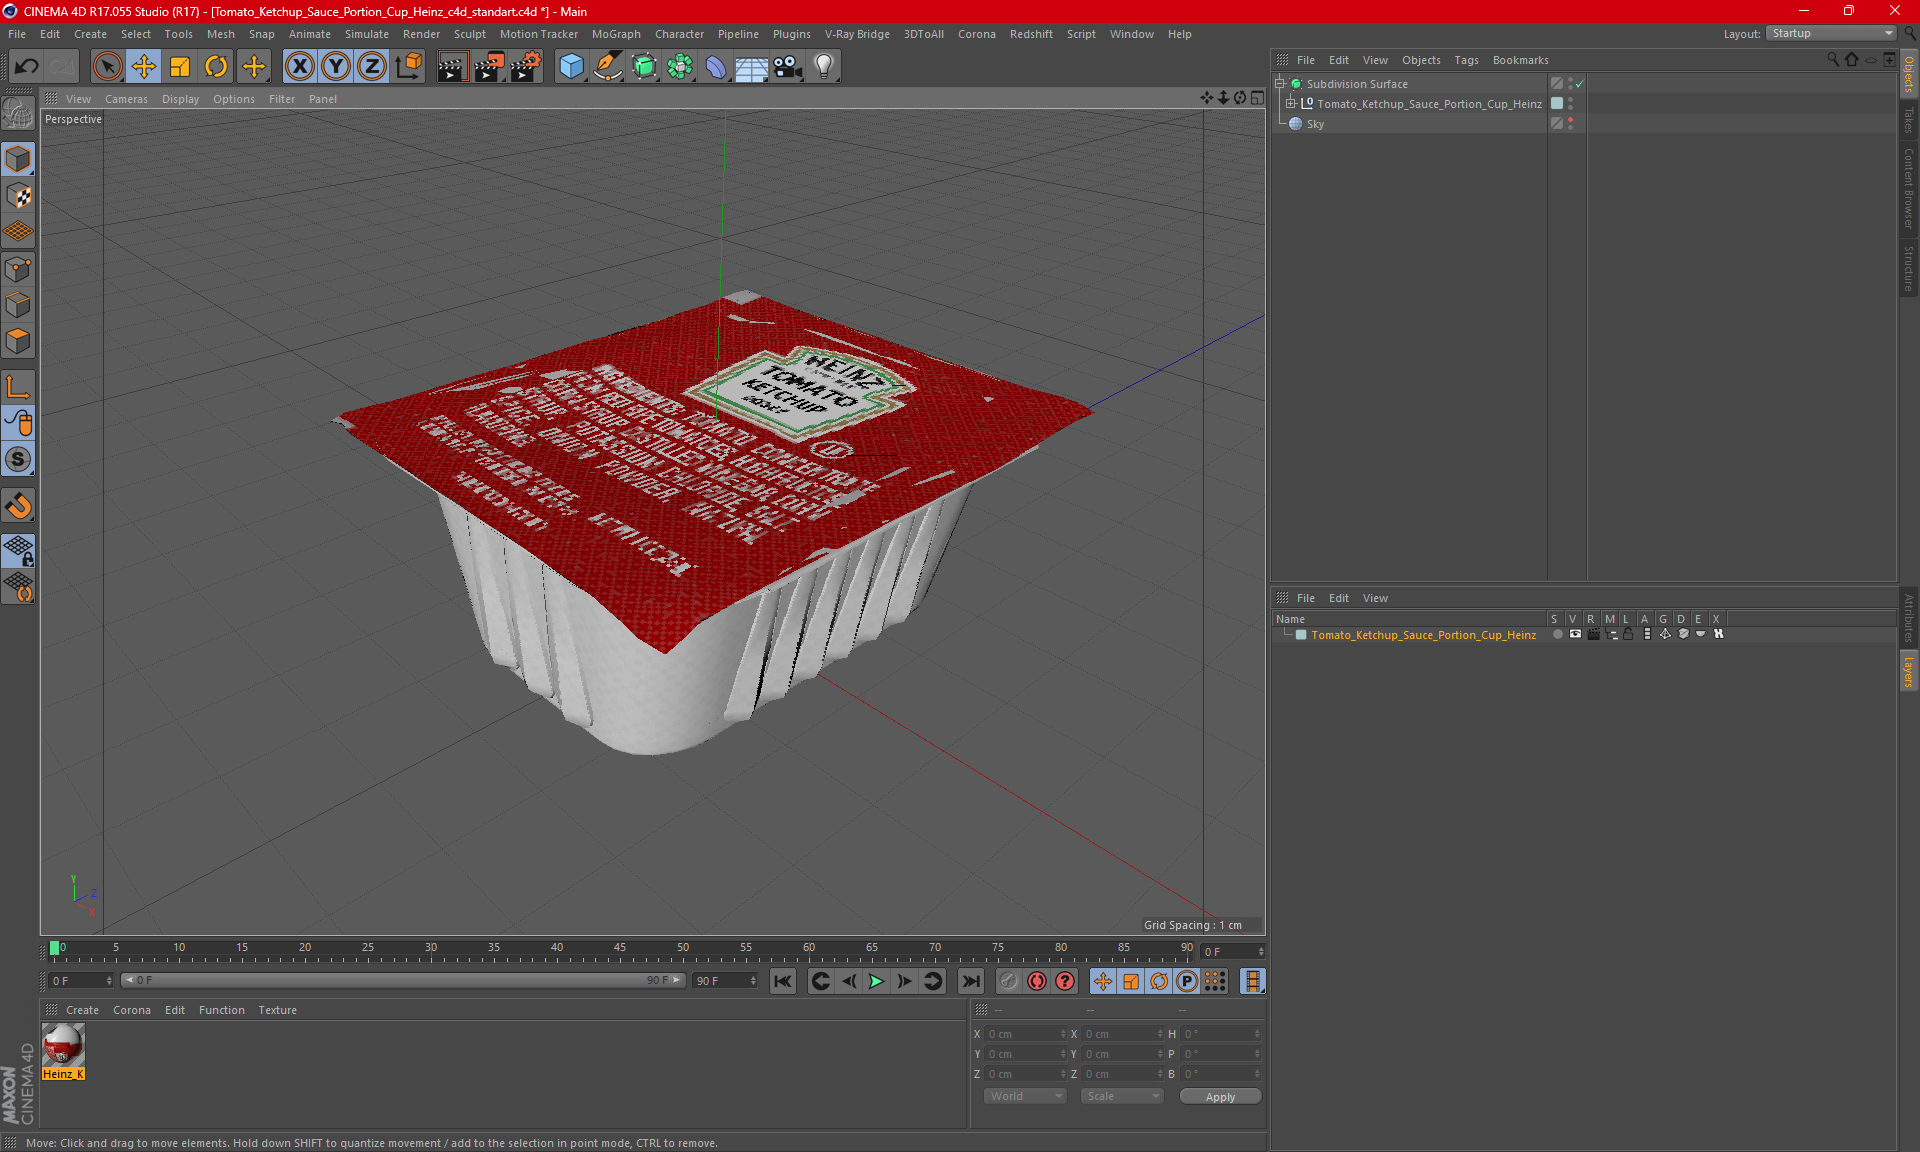Open World coordinate dropdown
The image size is (1920, 1152).
[1025, 1096]
